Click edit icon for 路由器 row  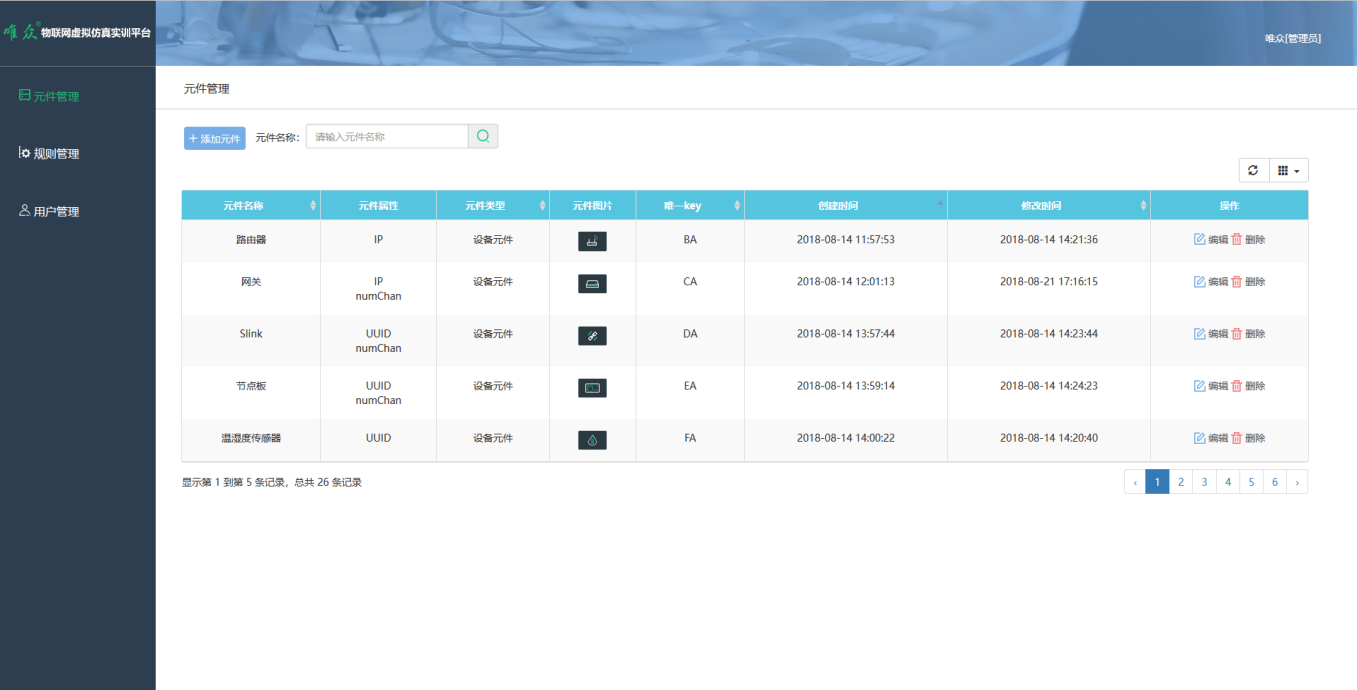[x=1200, y=240]
